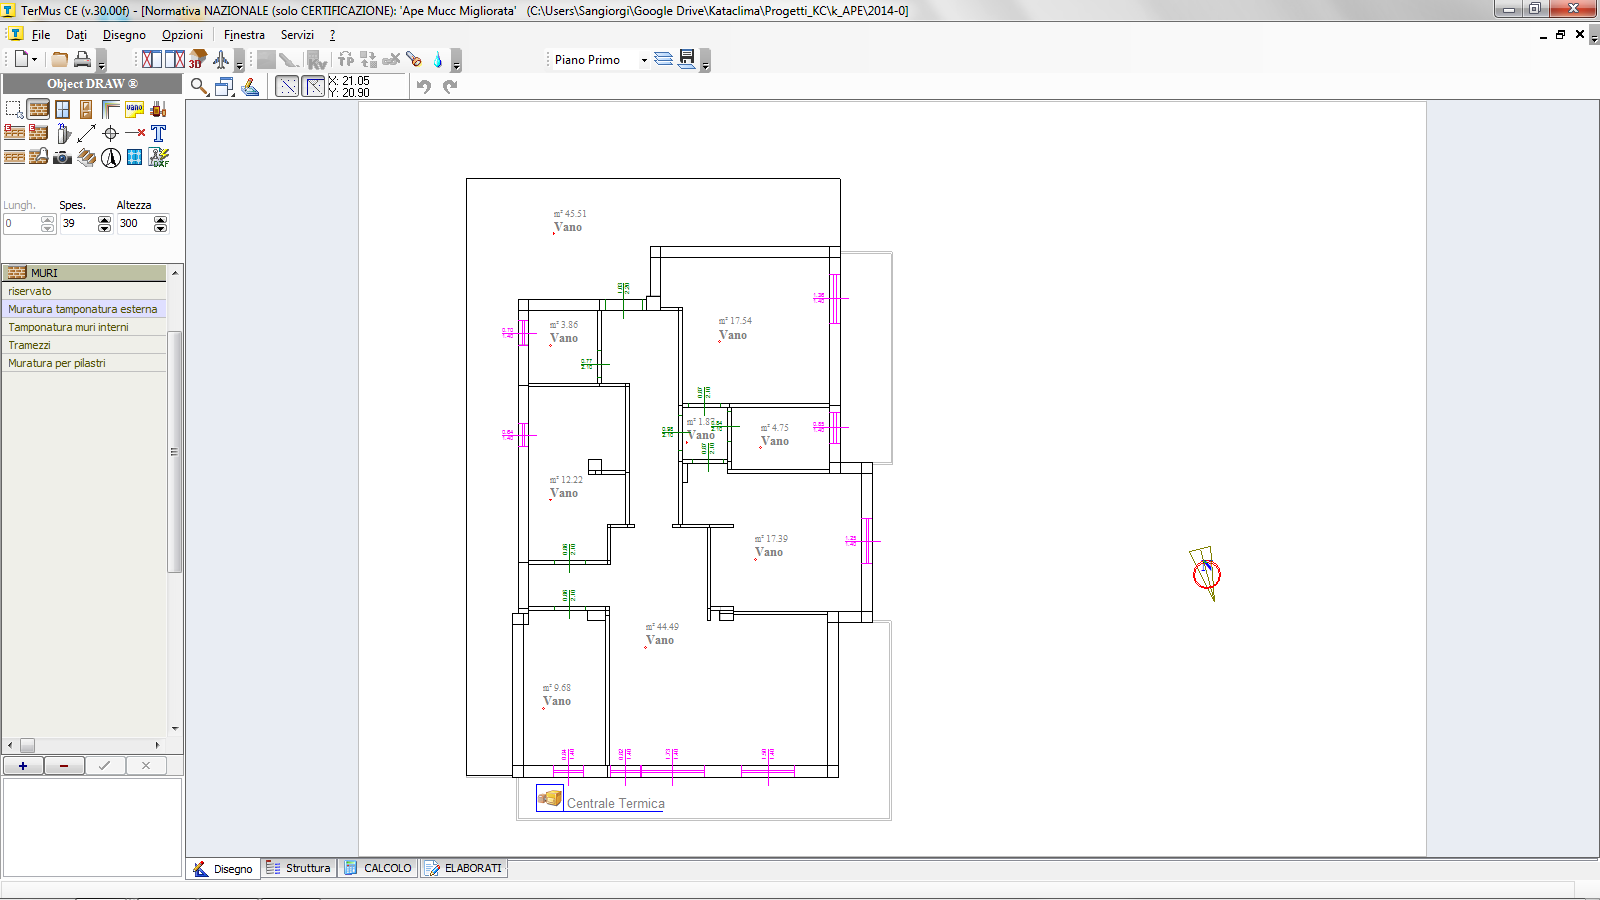The height and width of the screenshot is (900, 1600).
Task: Open the Disegno menu
Action: tap(124, 35)
